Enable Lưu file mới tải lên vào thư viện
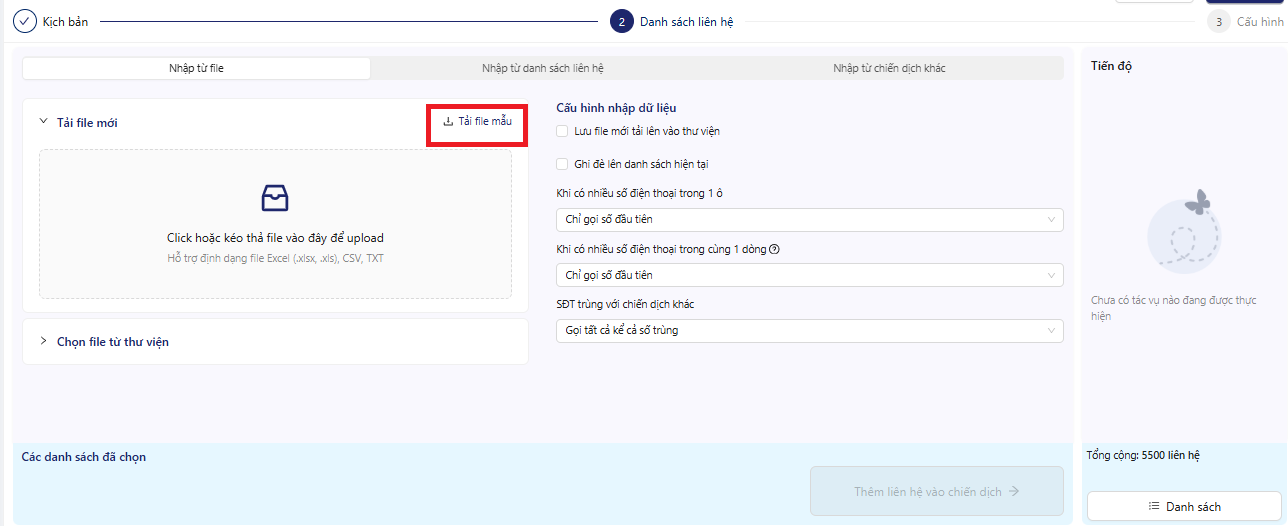1288x526 pixels. pos(562,131)
